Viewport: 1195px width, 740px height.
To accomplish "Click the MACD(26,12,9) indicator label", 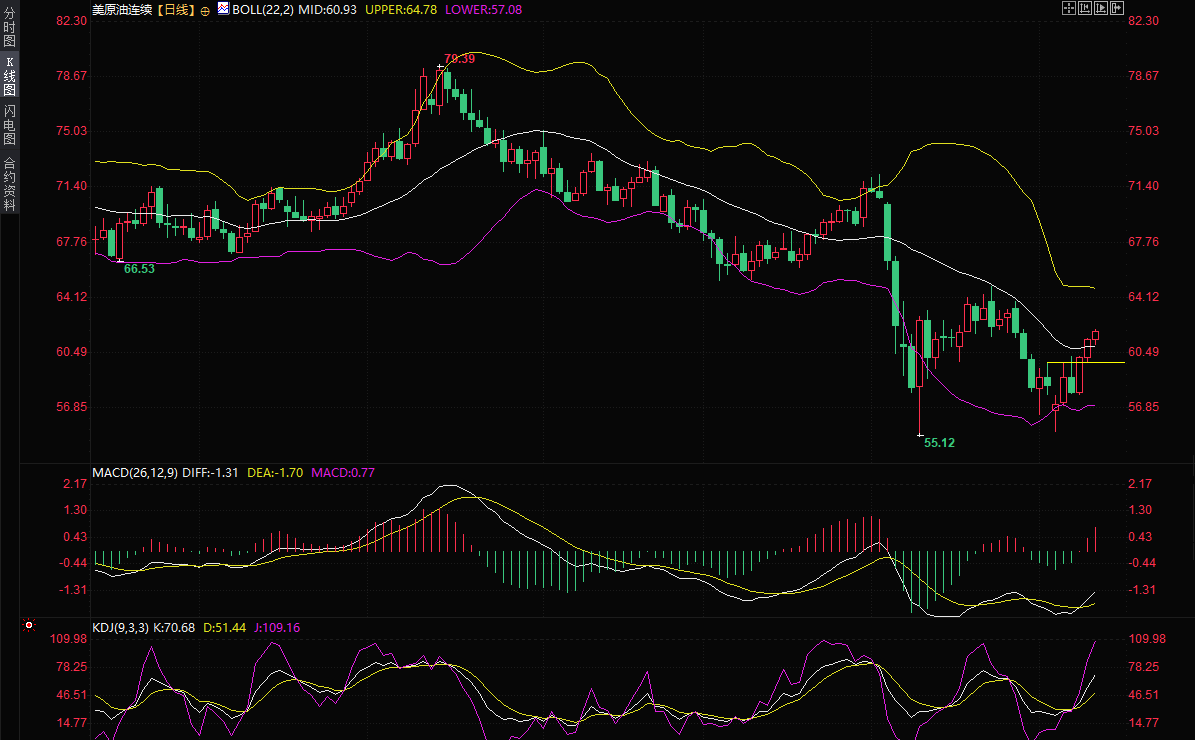I will (x=135, y=473).
